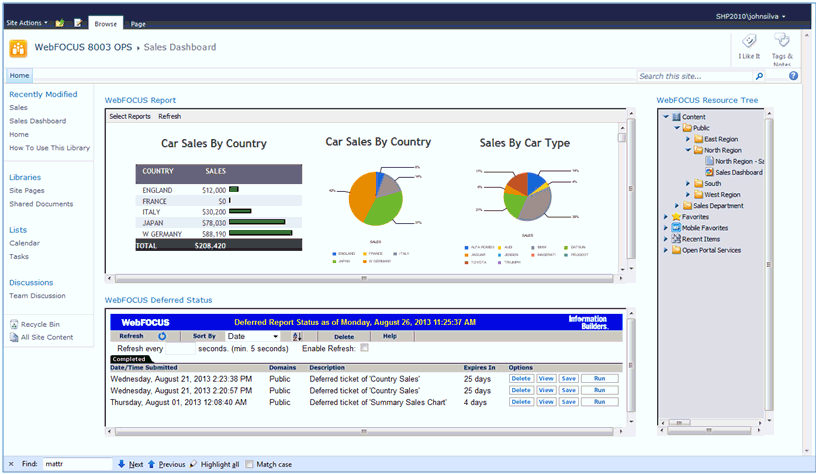Click the Find text input field

pyautogui.click(x=77, y=464)
